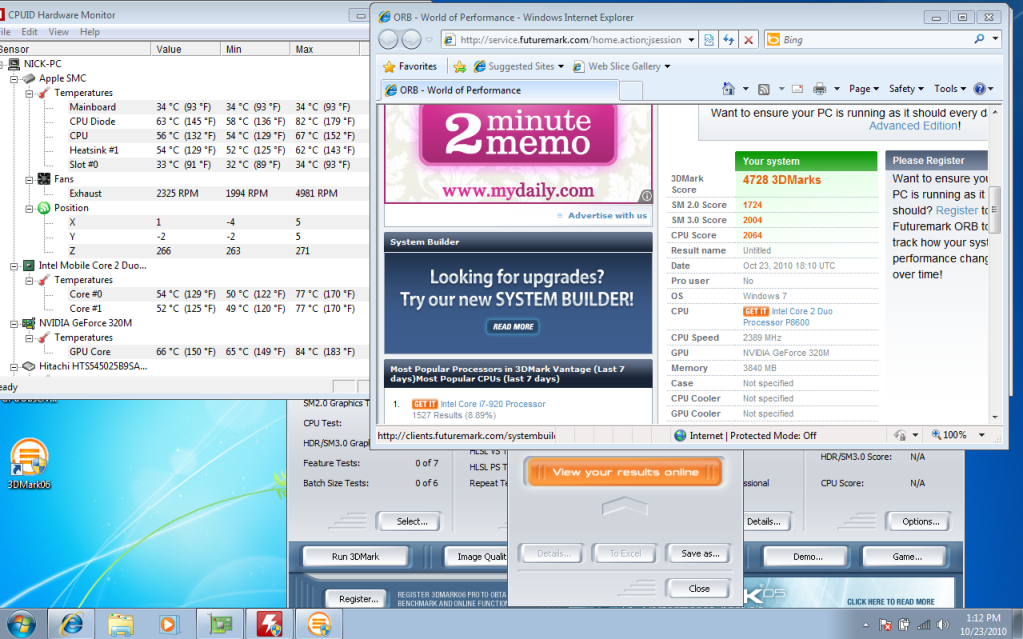This screenshot has height=639, width=1023.
Task: Click the ad info icon on mydaily banner
Action: click(x=646, y=195)
